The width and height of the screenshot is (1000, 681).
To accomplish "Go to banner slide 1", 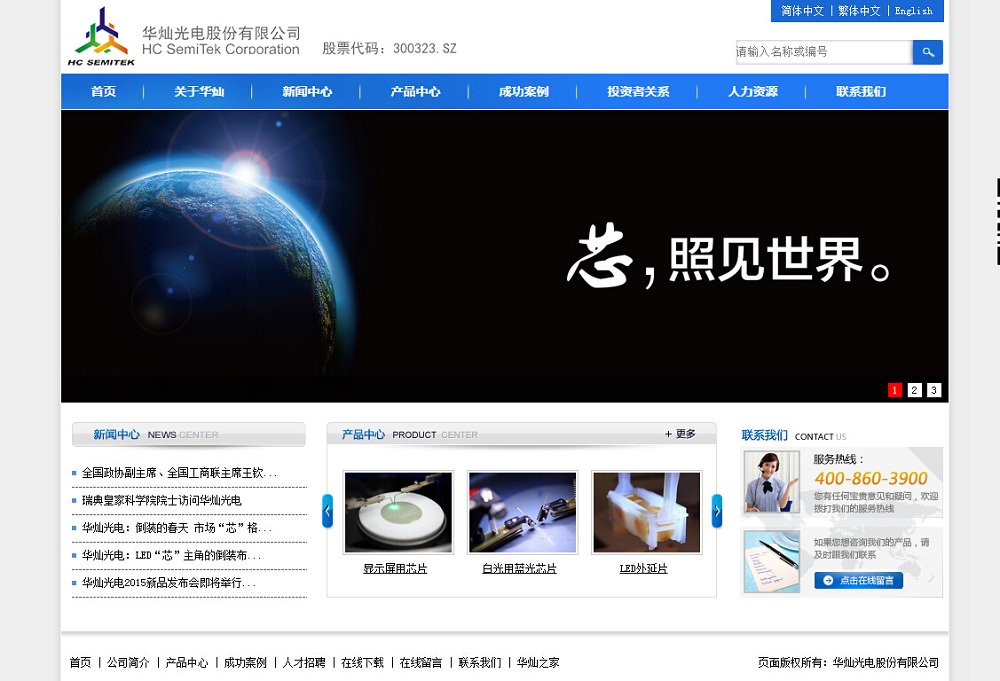I will pos(895,390).
